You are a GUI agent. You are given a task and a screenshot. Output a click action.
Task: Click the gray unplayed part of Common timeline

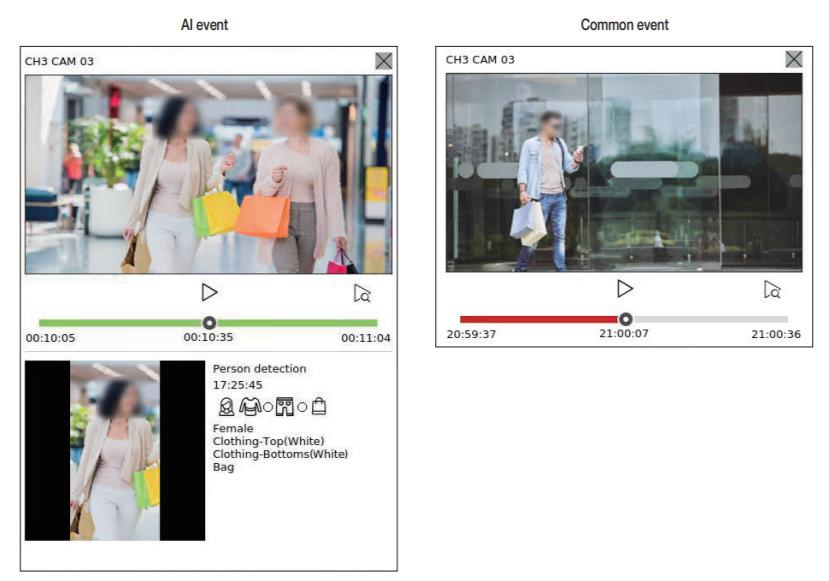pyautogui.click(x=710, y=319)
